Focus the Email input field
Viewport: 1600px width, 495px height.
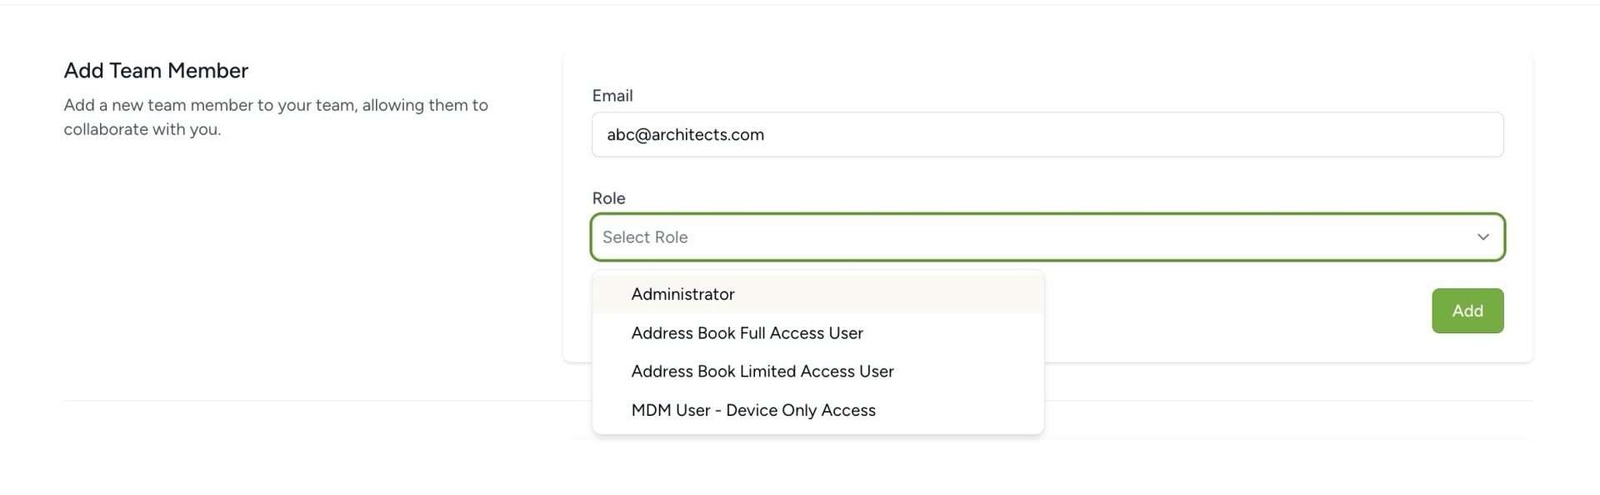pyautogui.click(x=1047, y=135)
